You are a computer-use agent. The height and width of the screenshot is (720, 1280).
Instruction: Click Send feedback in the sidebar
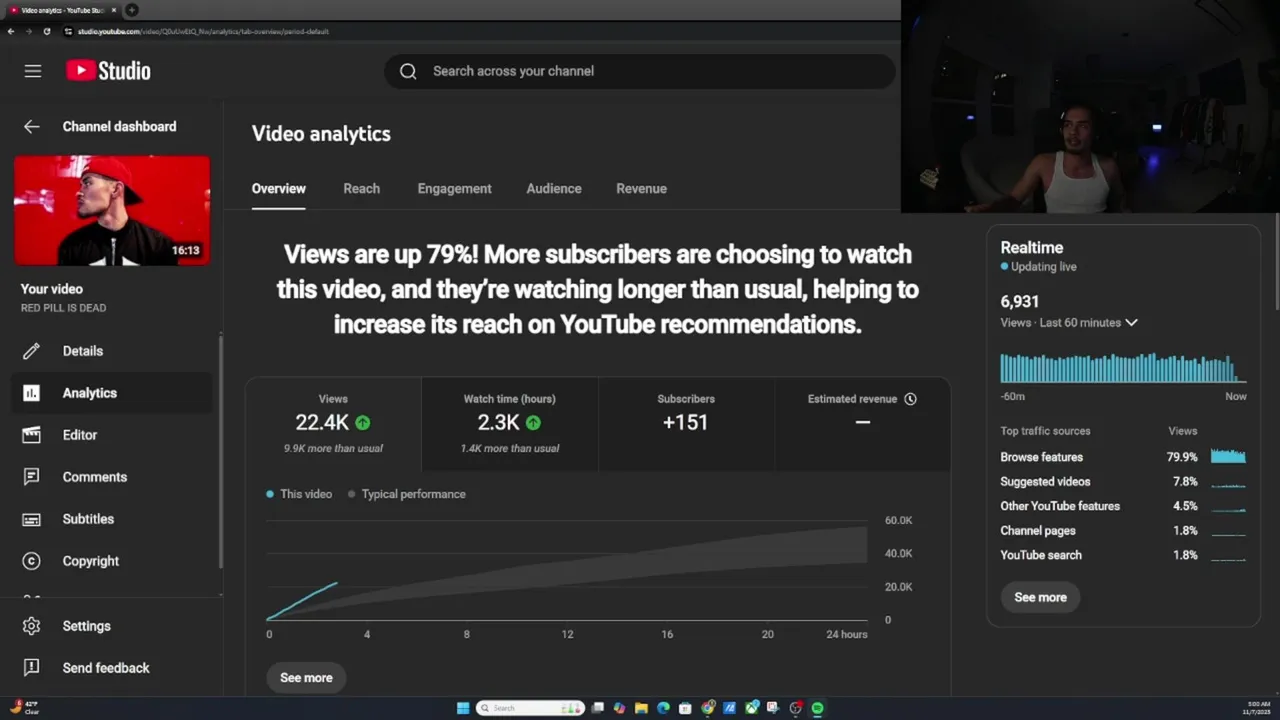[112, 668]
